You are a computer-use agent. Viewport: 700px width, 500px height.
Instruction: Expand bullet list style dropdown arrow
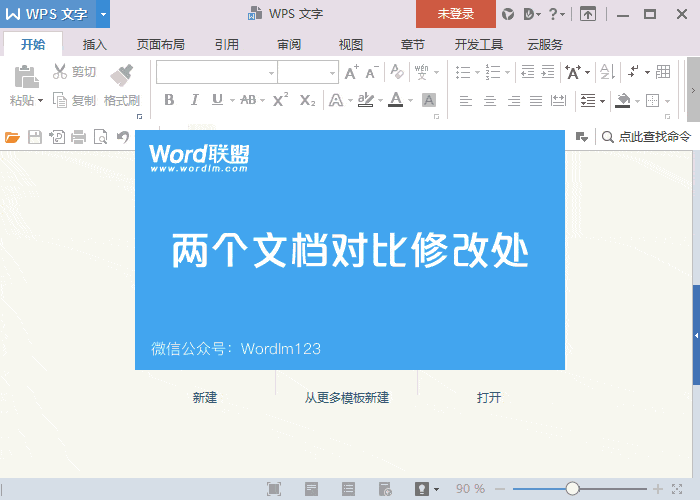tap(477, 72)
